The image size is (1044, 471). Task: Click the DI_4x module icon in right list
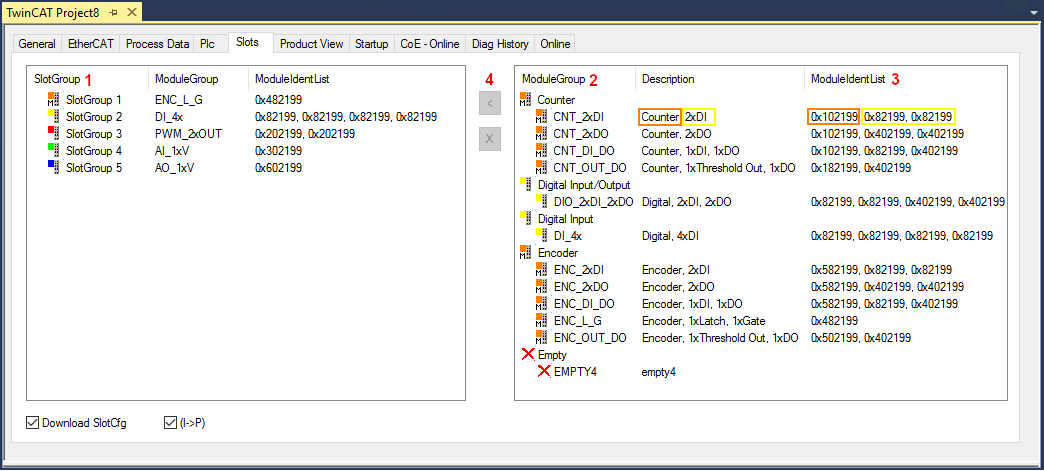(x=542, y=236)
